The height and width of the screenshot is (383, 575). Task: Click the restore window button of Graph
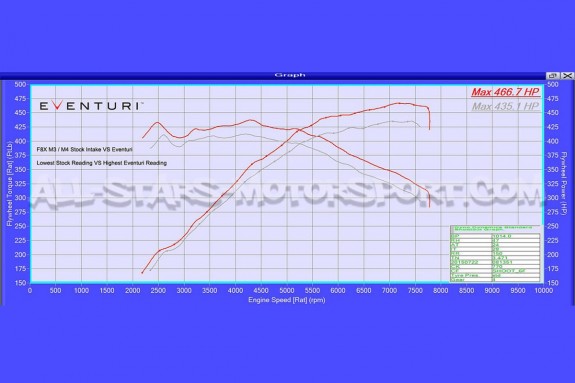pyautogui.click(x=553, y=76)
